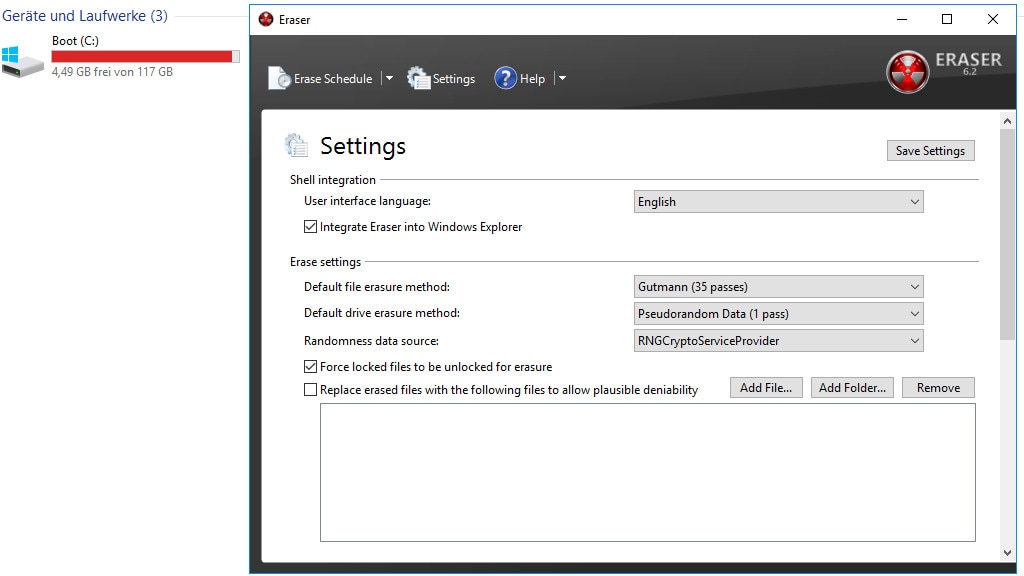Image resolution: width=1024 pixels, height=576 pixels.
Task: Click the Settings page heading icon
Action: pos(296,145)
